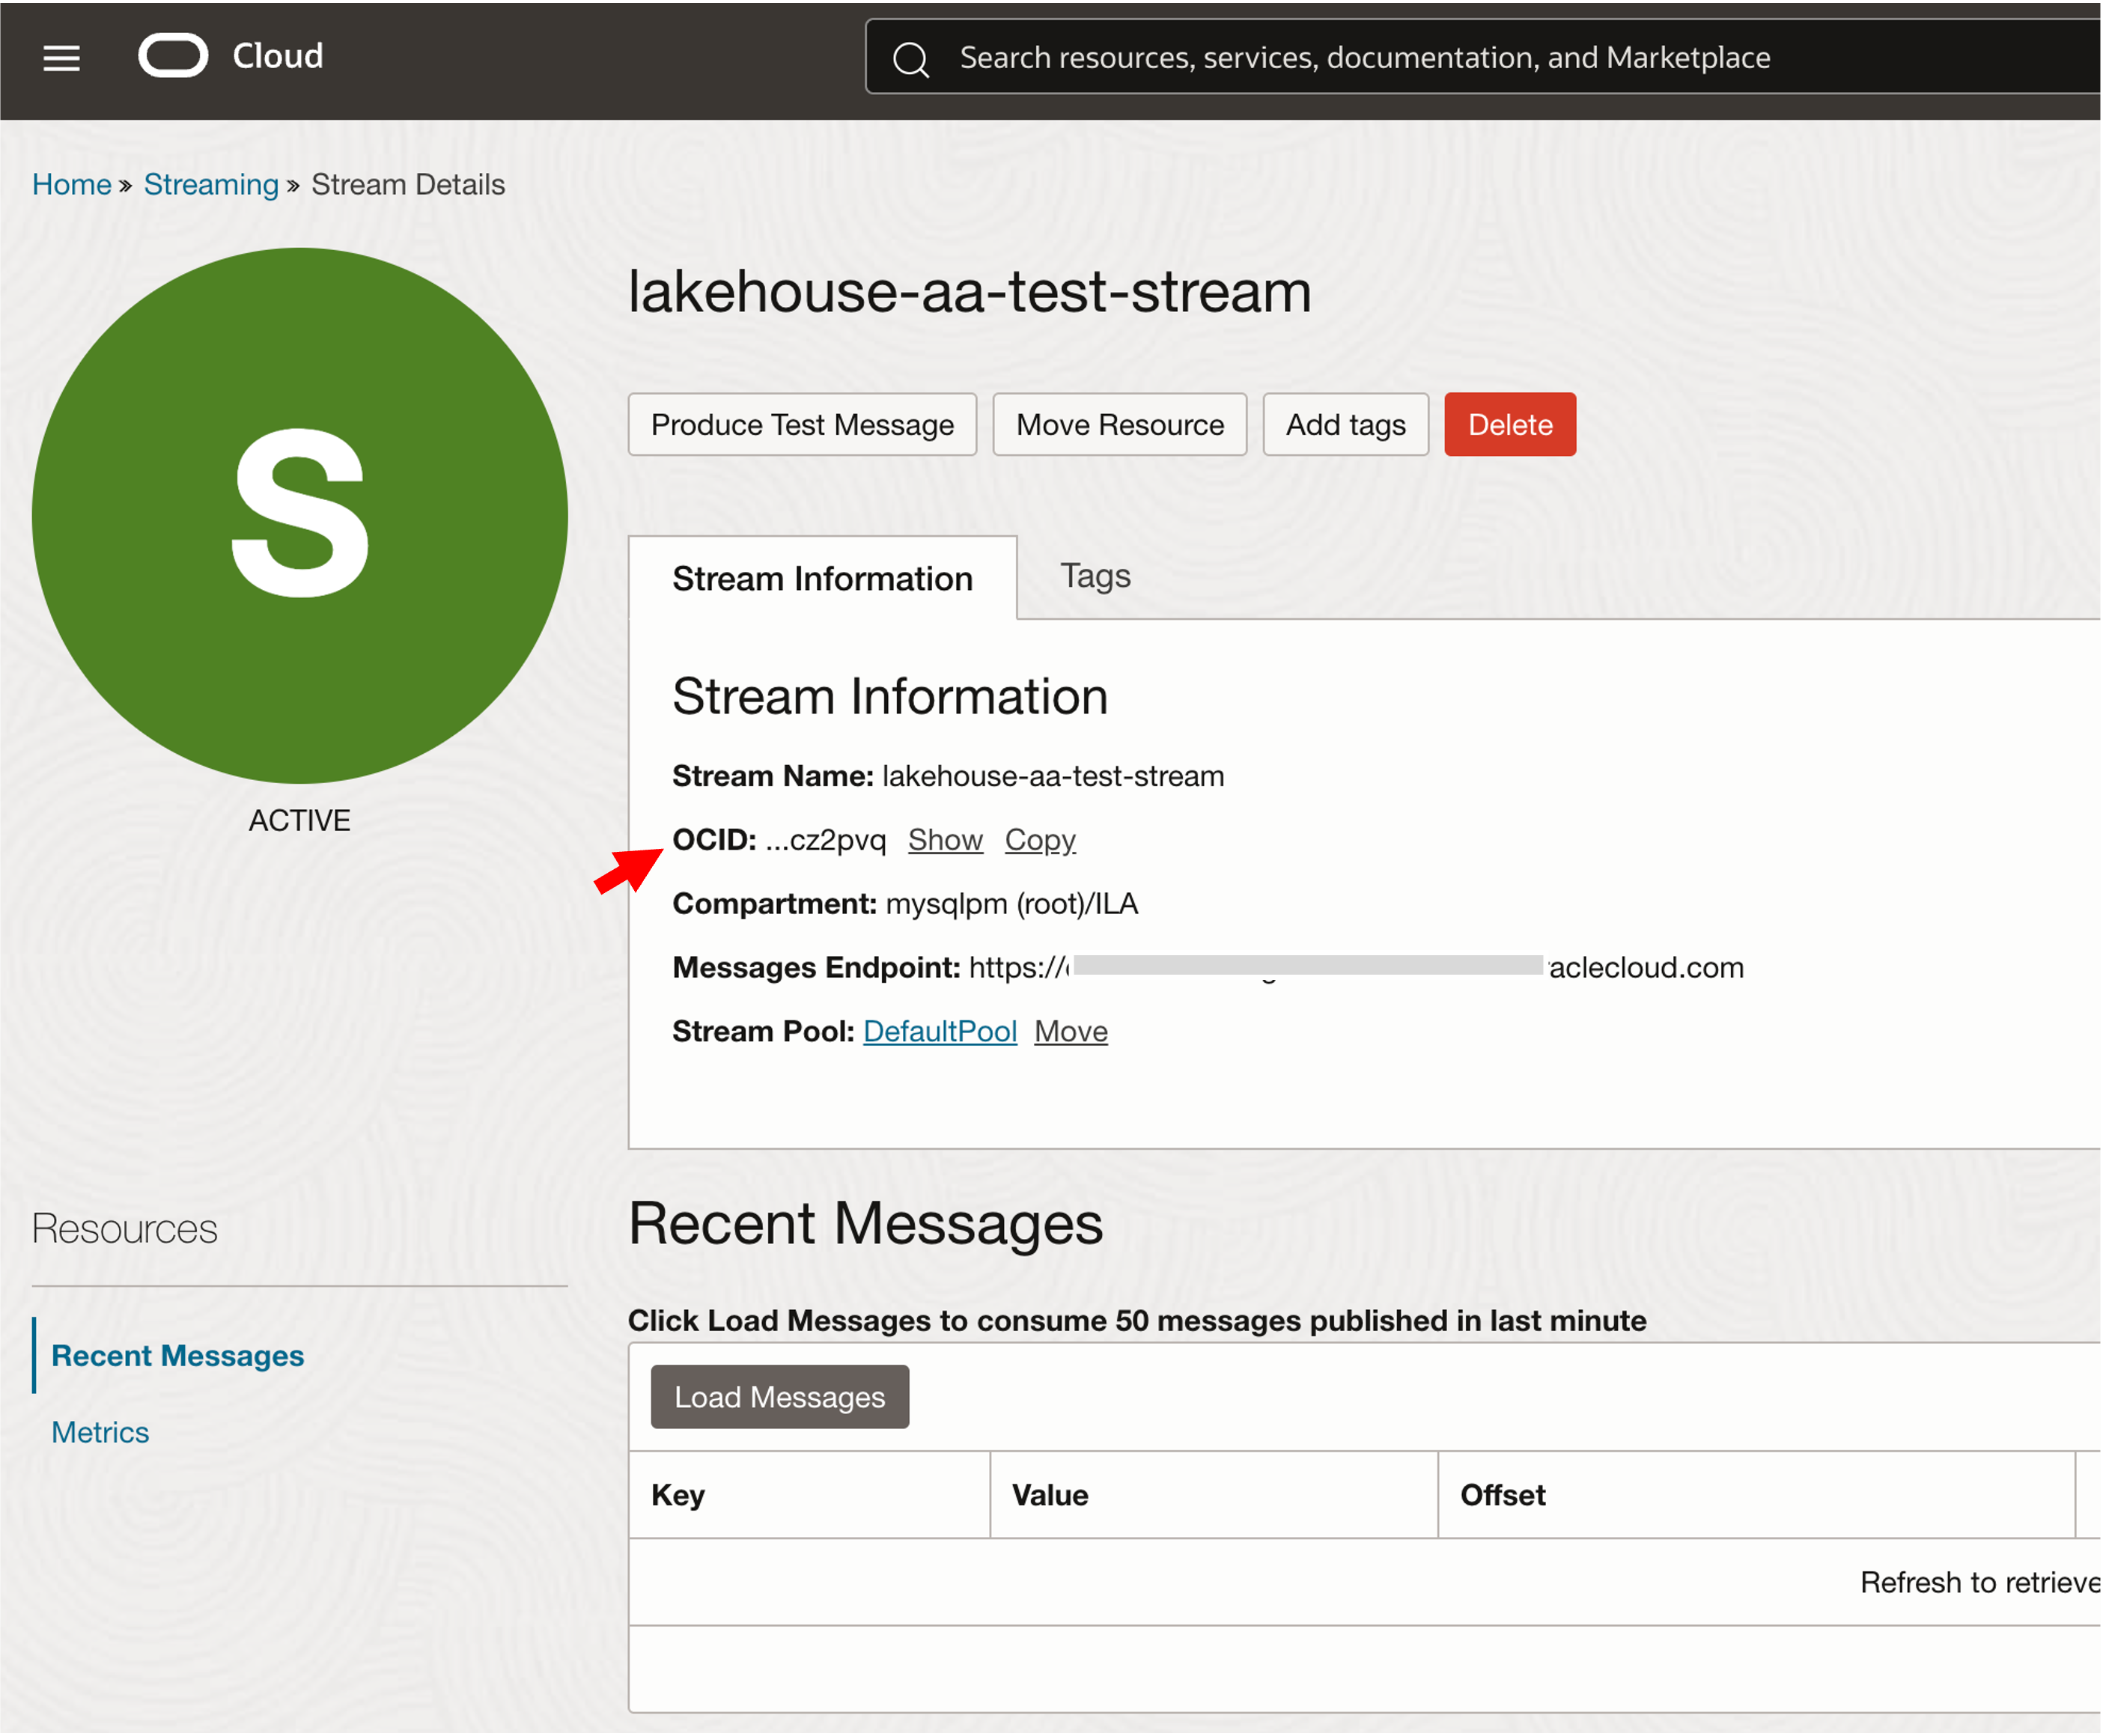2103x1736 pixels.
Task: Click the Add tags button
Action: click(1345, 425)
